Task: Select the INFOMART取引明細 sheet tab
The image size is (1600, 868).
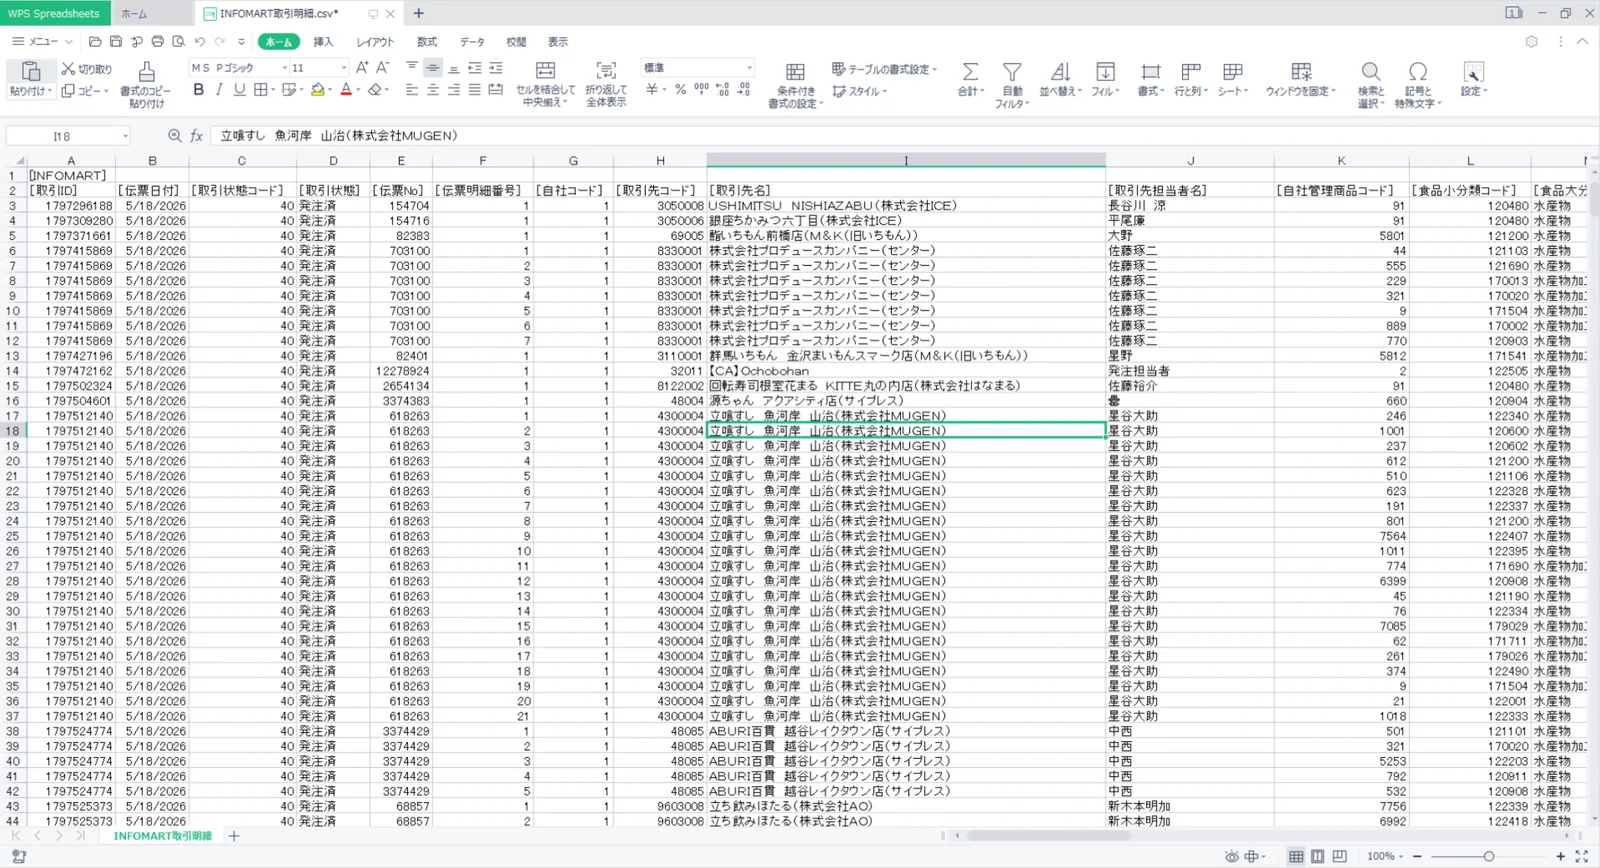Action: coord(162,836)
